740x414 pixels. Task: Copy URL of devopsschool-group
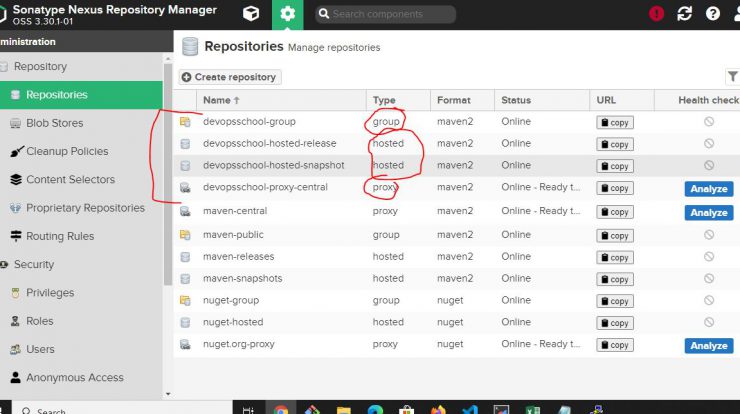click(x=614, y=122)
